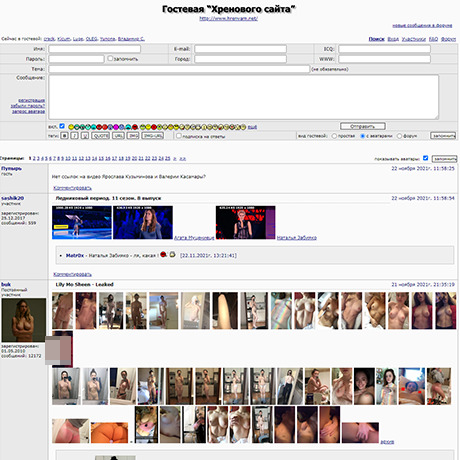Go to page 25 of the guestbook

point(168,158)
